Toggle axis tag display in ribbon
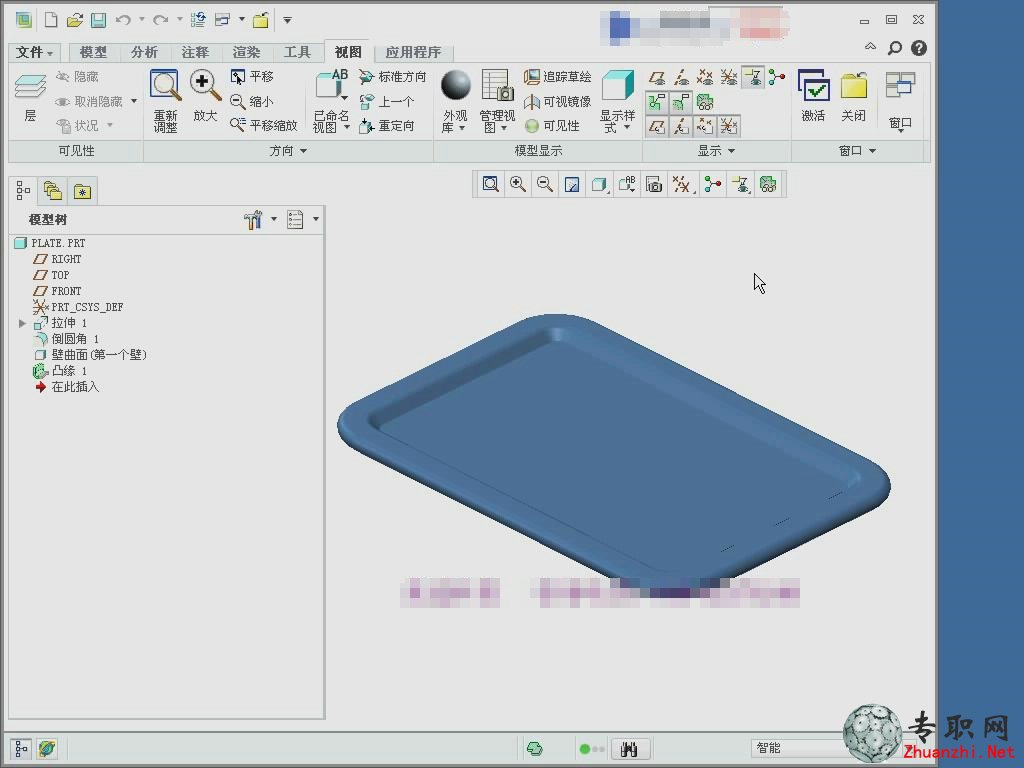 tap(681, 126)
